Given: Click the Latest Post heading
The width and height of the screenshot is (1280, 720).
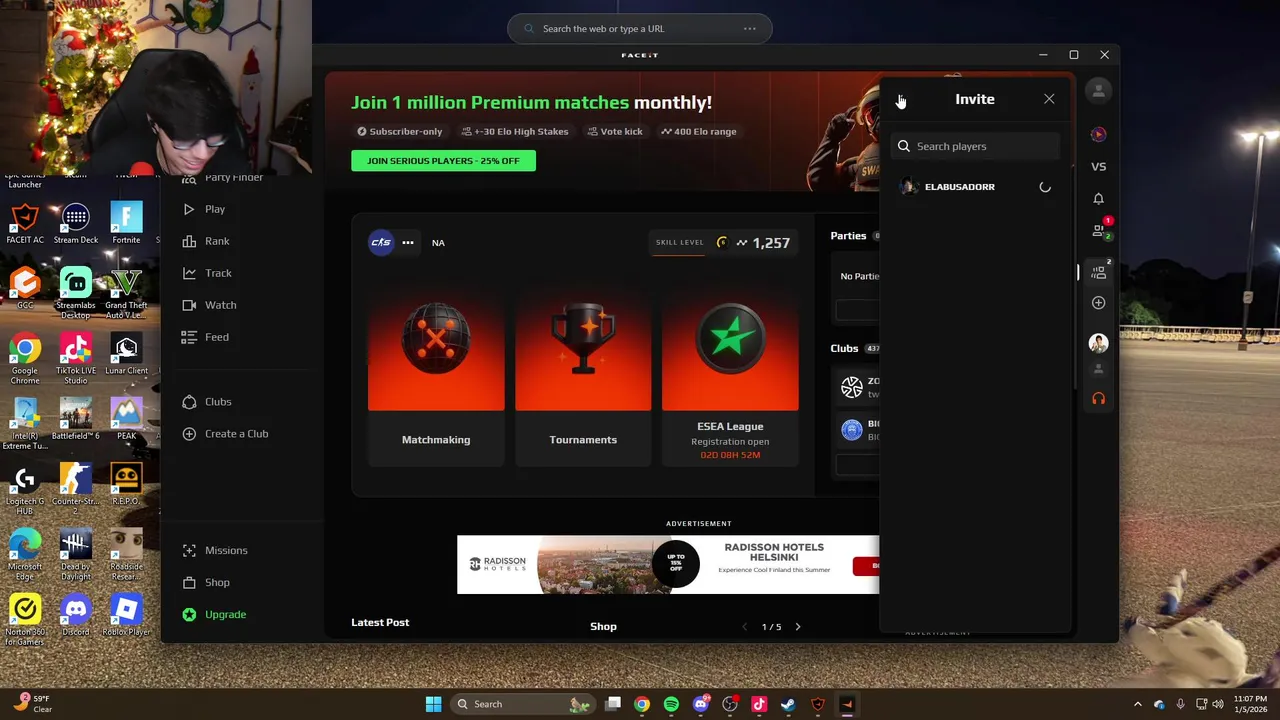Looking at the screenshot, I should [x=380, y=622].
